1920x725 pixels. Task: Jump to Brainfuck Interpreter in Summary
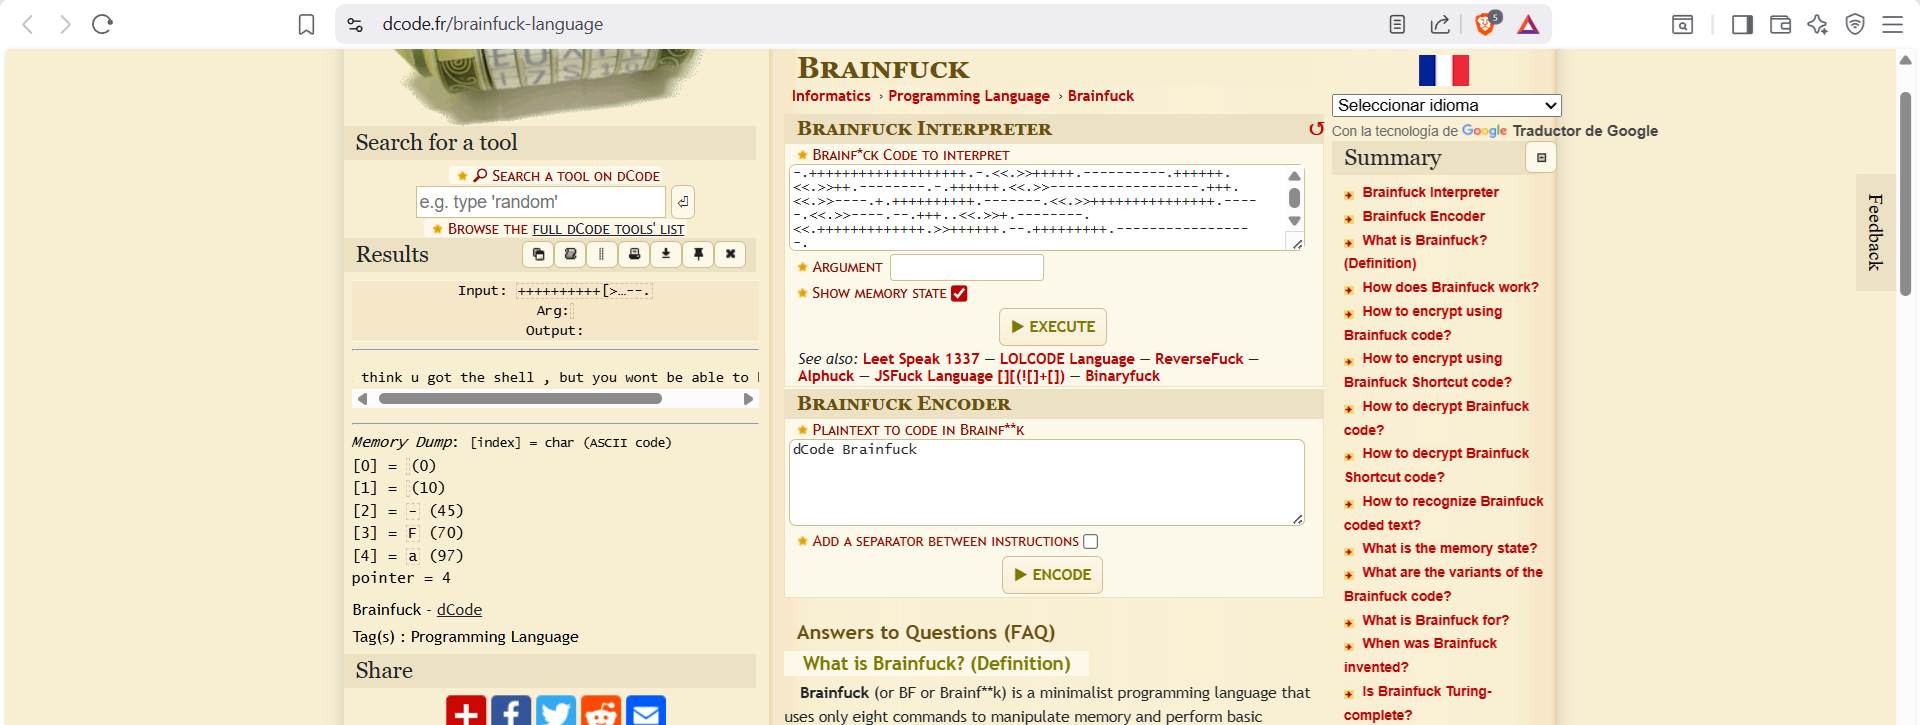[1430, 192]
